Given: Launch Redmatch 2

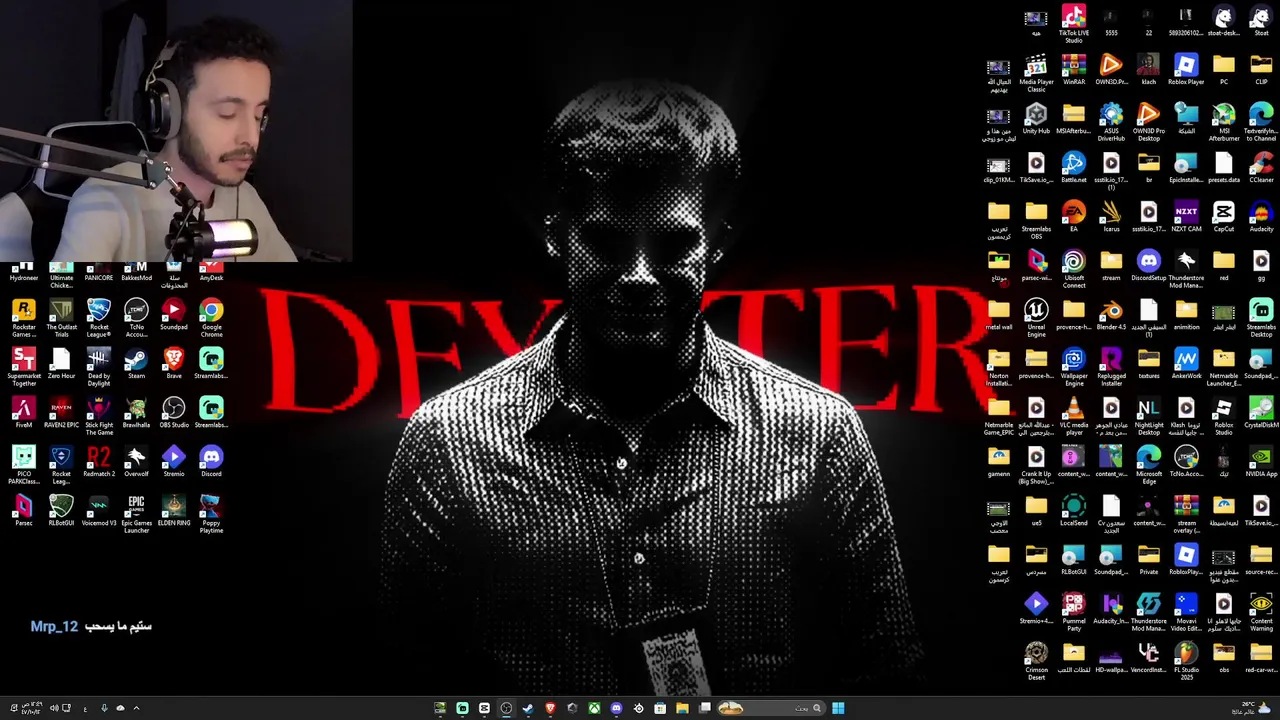Looking at the screenshot, I should point(99,461).
